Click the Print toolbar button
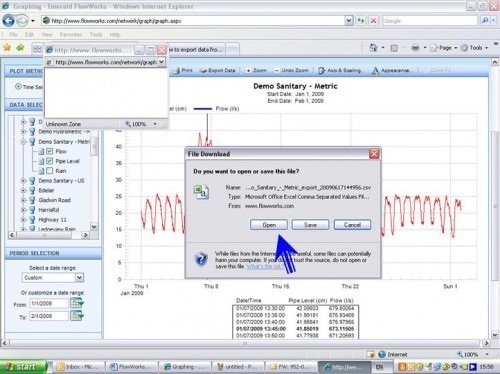Screen dimensions: 500x374 183,70
